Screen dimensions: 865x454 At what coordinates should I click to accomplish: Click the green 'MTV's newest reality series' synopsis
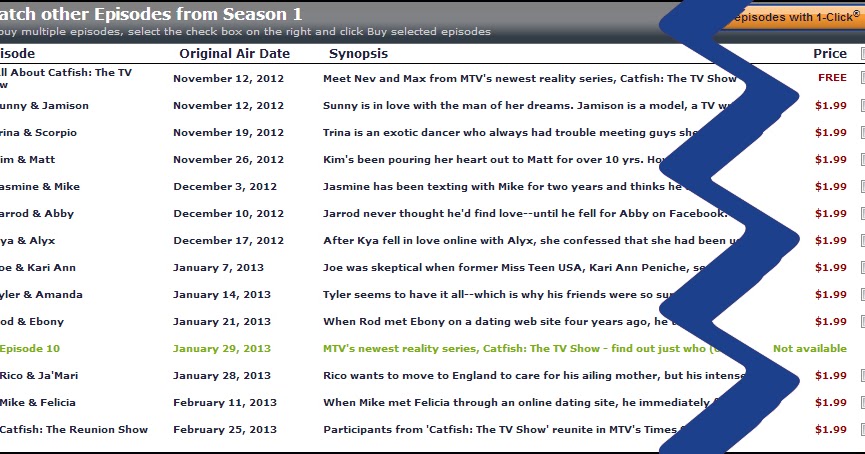pos(521,349)
